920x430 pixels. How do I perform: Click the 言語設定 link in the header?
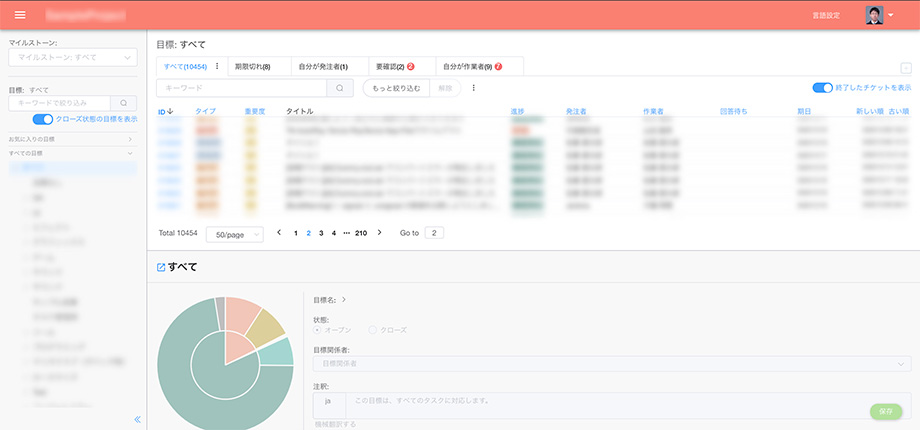(827, 16)
